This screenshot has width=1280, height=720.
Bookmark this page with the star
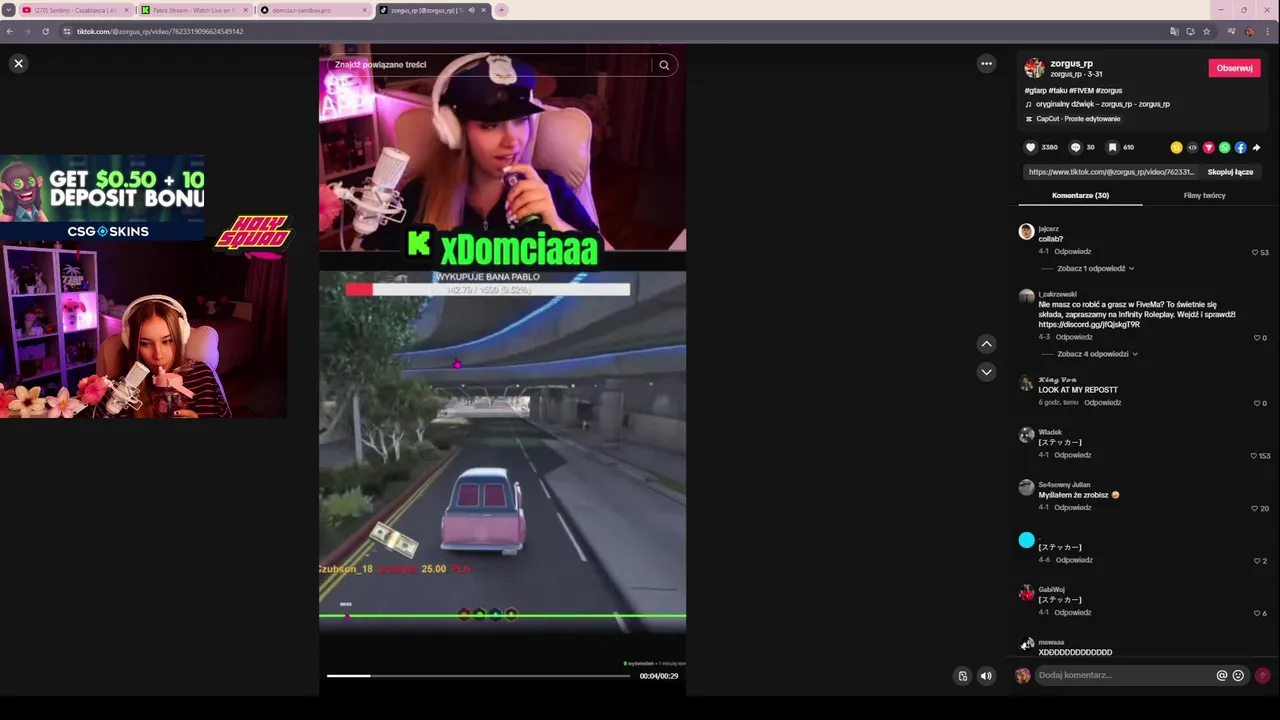pyautogui.click(x=1207, y=31)
